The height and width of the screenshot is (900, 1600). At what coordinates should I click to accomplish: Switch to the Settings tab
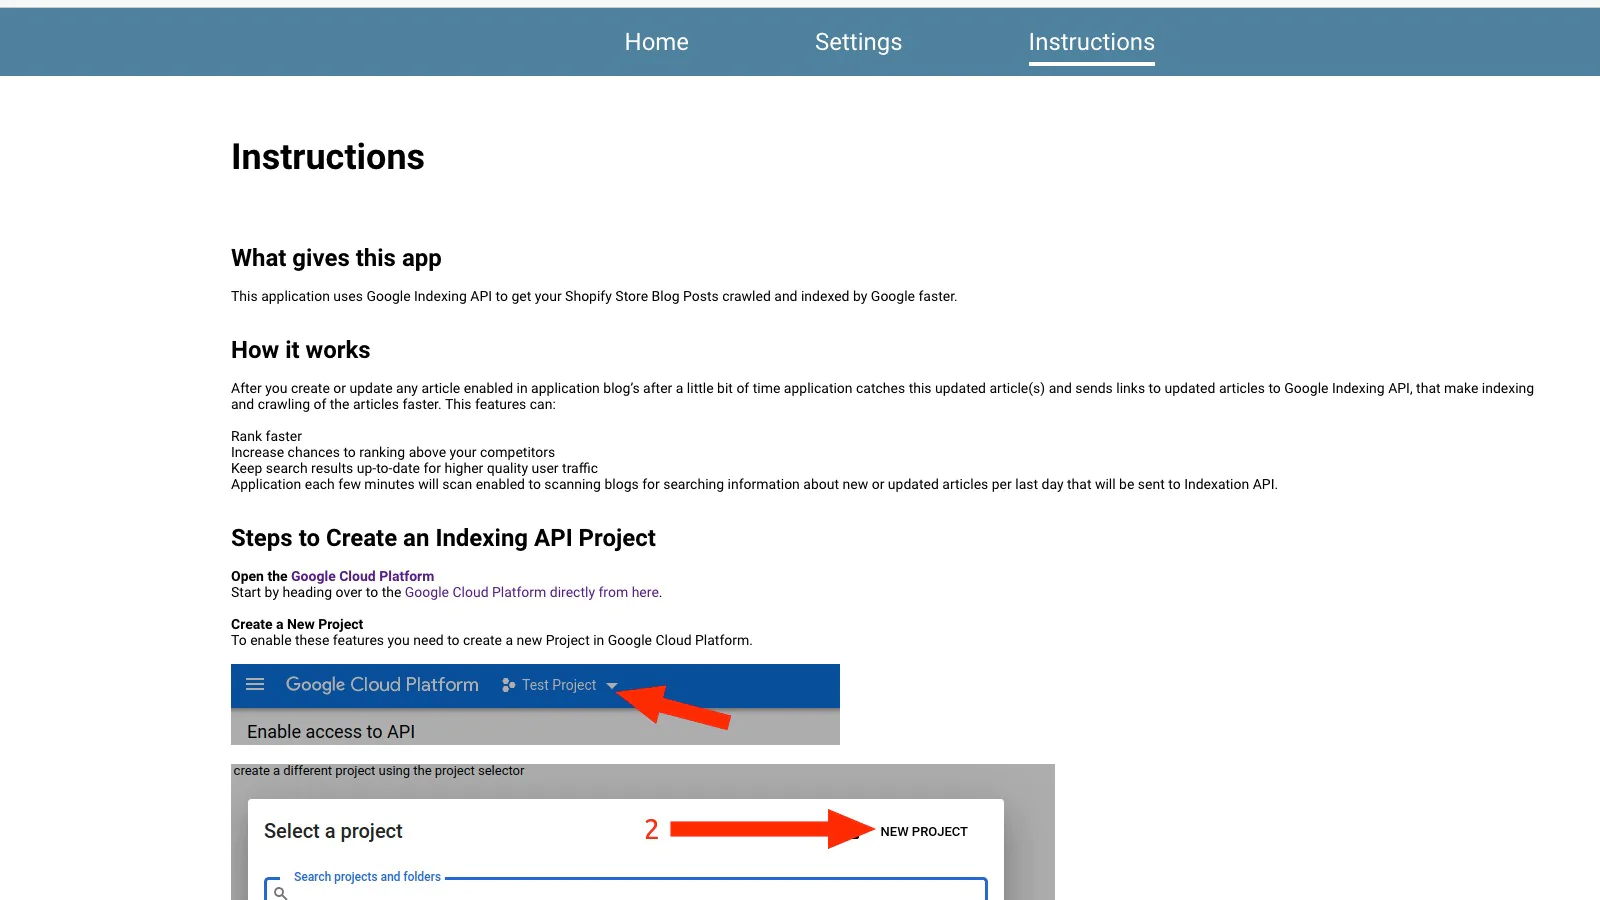point(858,42)
